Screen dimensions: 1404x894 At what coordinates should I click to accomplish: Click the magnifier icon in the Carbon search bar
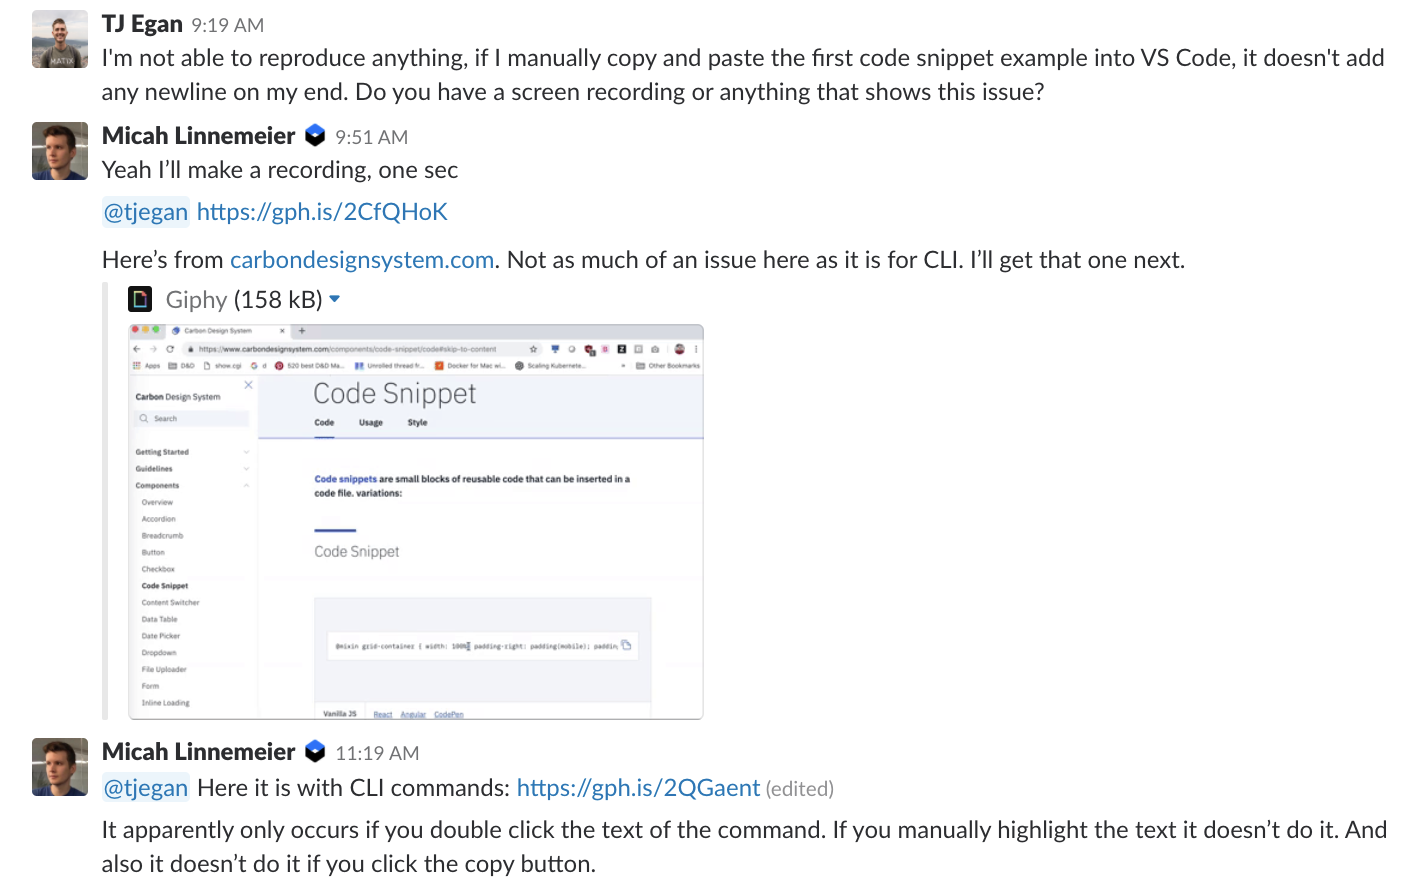click(144, 418)
